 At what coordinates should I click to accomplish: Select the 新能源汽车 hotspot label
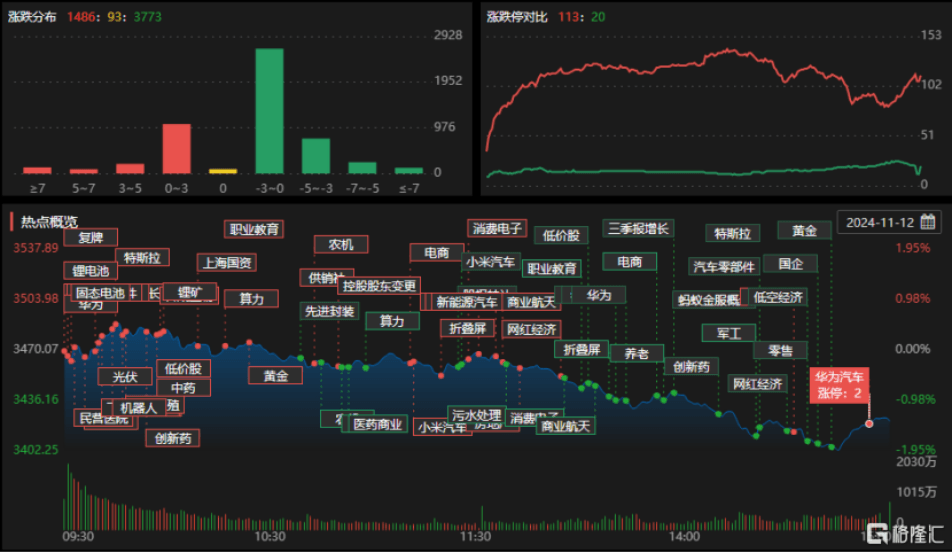[466, 302]
